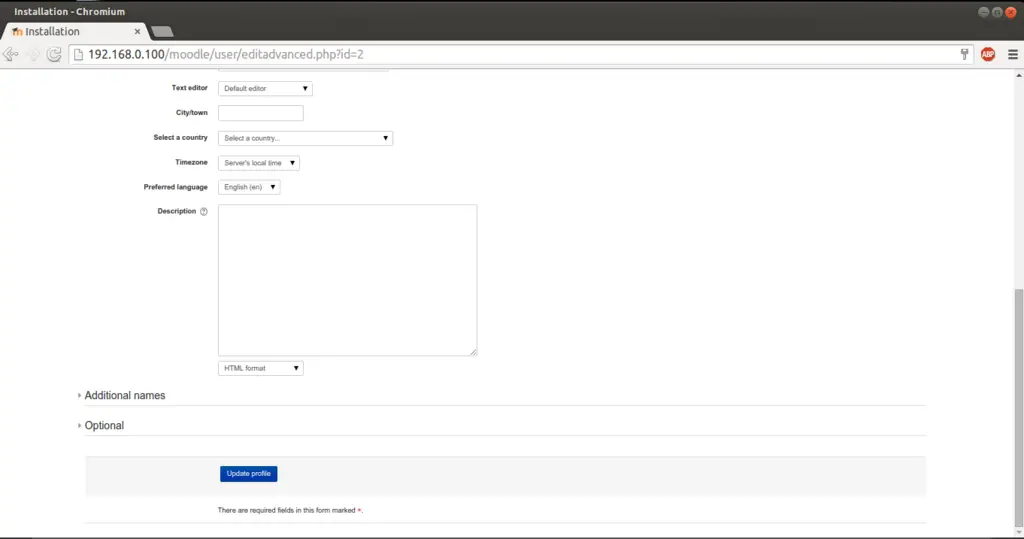Image resolution: width=1024 pixels, height=539 pixels.
Task: Click the Description label
Action: coord(176,211)
